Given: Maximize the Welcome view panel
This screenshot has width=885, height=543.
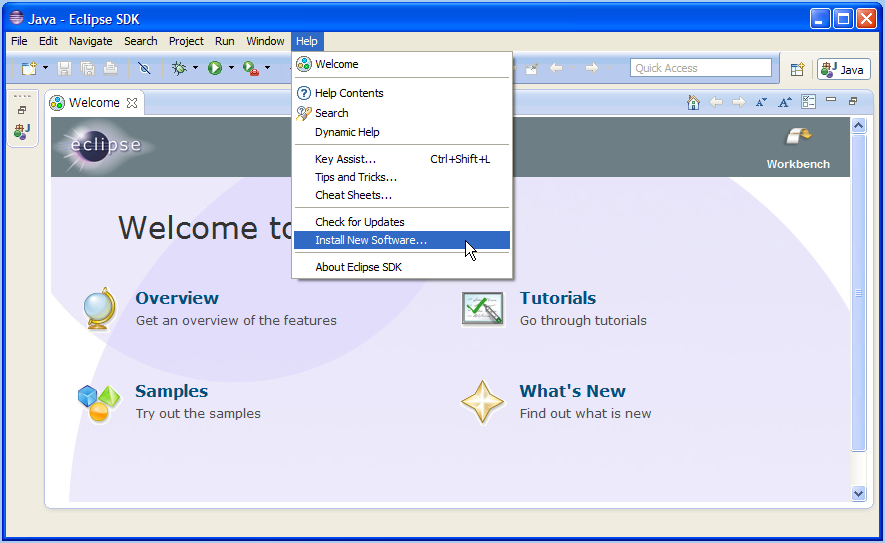Looking at the screenshot, I should tap(853, 101).
